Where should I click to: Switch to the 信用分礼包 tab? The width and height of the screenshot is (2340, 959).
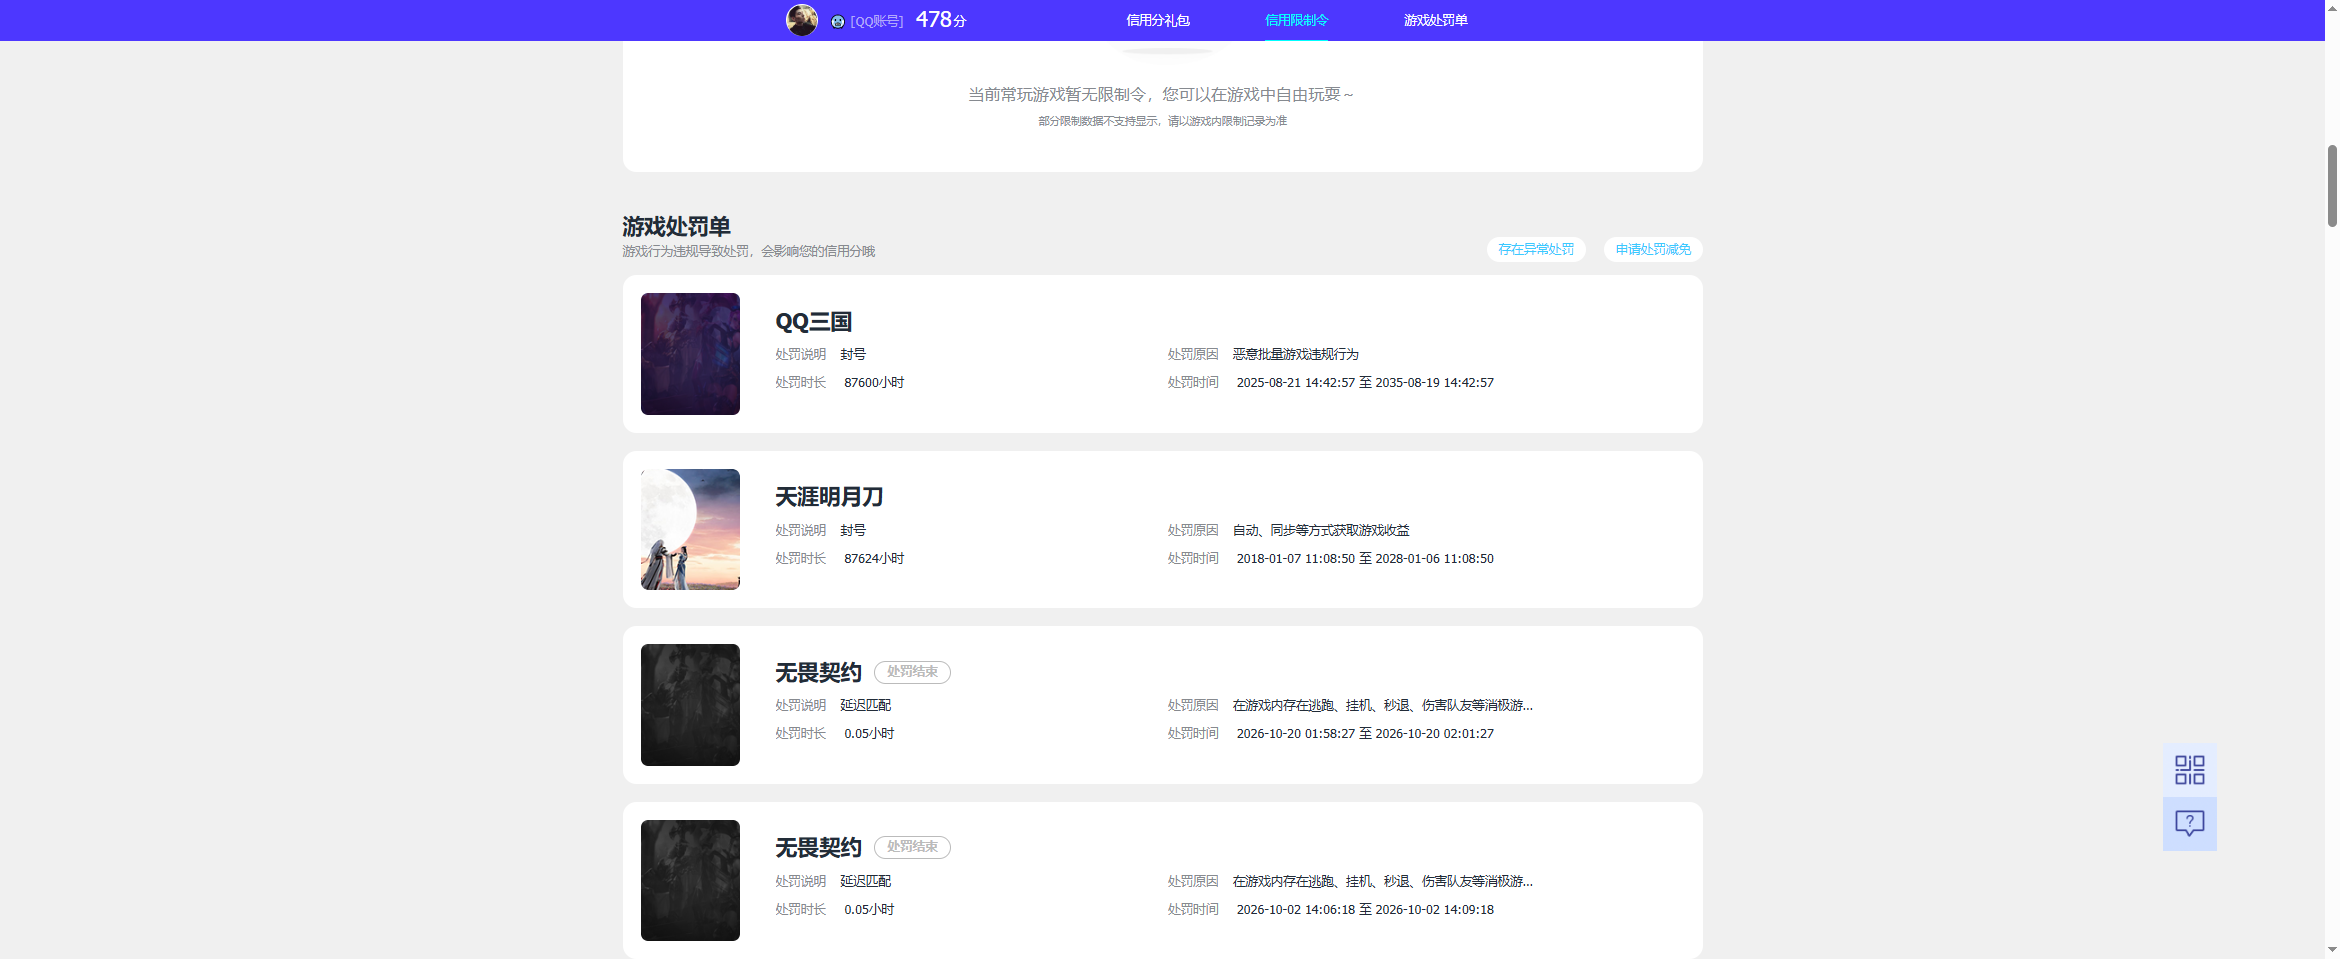tap(1158, 20)
